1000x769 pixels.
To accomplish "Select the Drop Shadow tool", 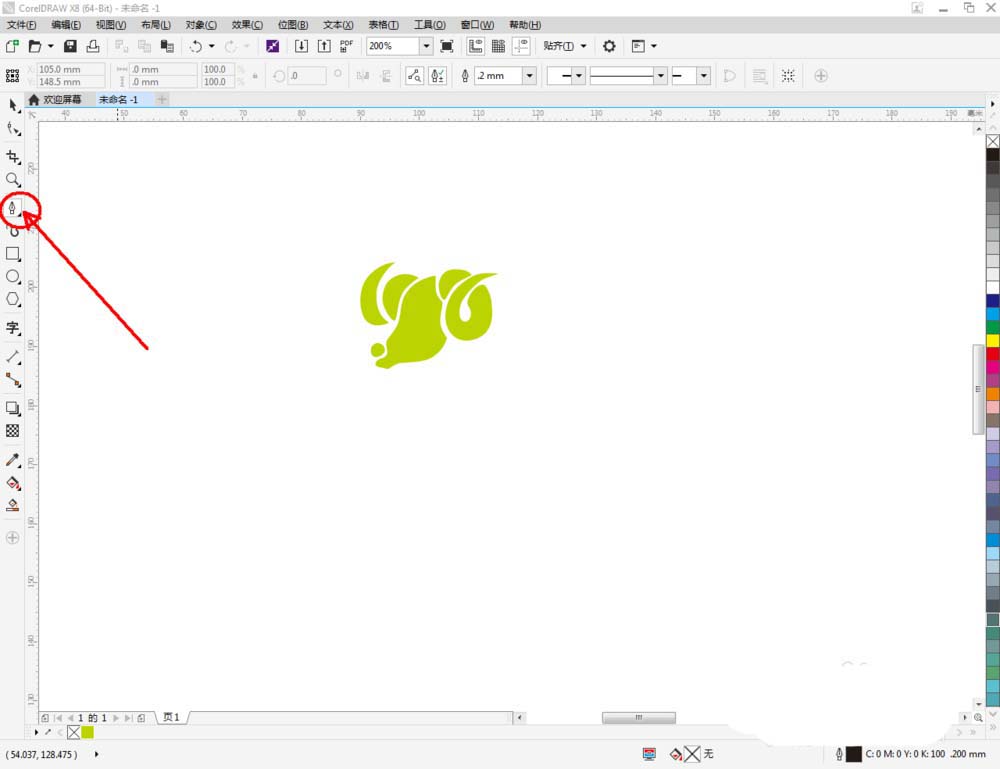I will (x=13, y=408).
